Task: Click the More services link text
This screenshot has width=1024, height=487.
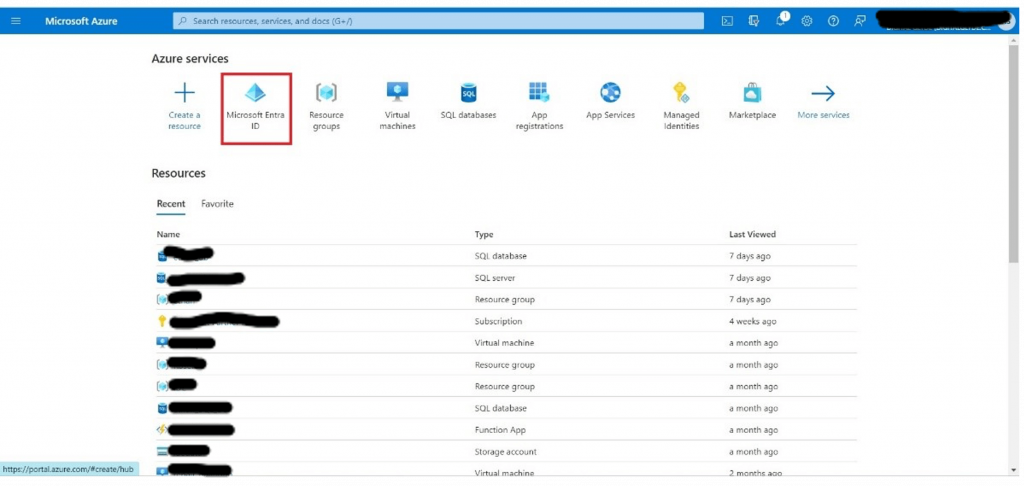Action: 824,115
